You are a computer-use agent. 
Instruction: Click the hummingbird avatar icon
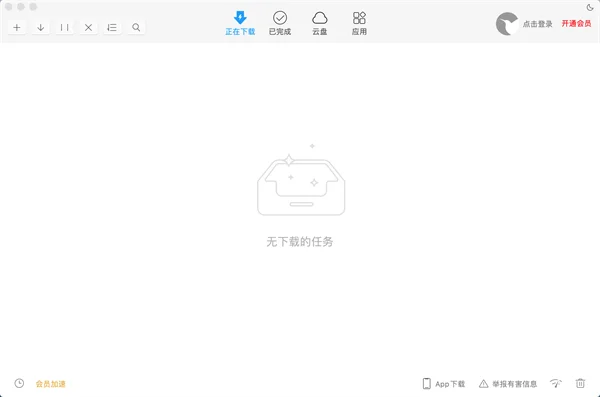click(507, 24)
